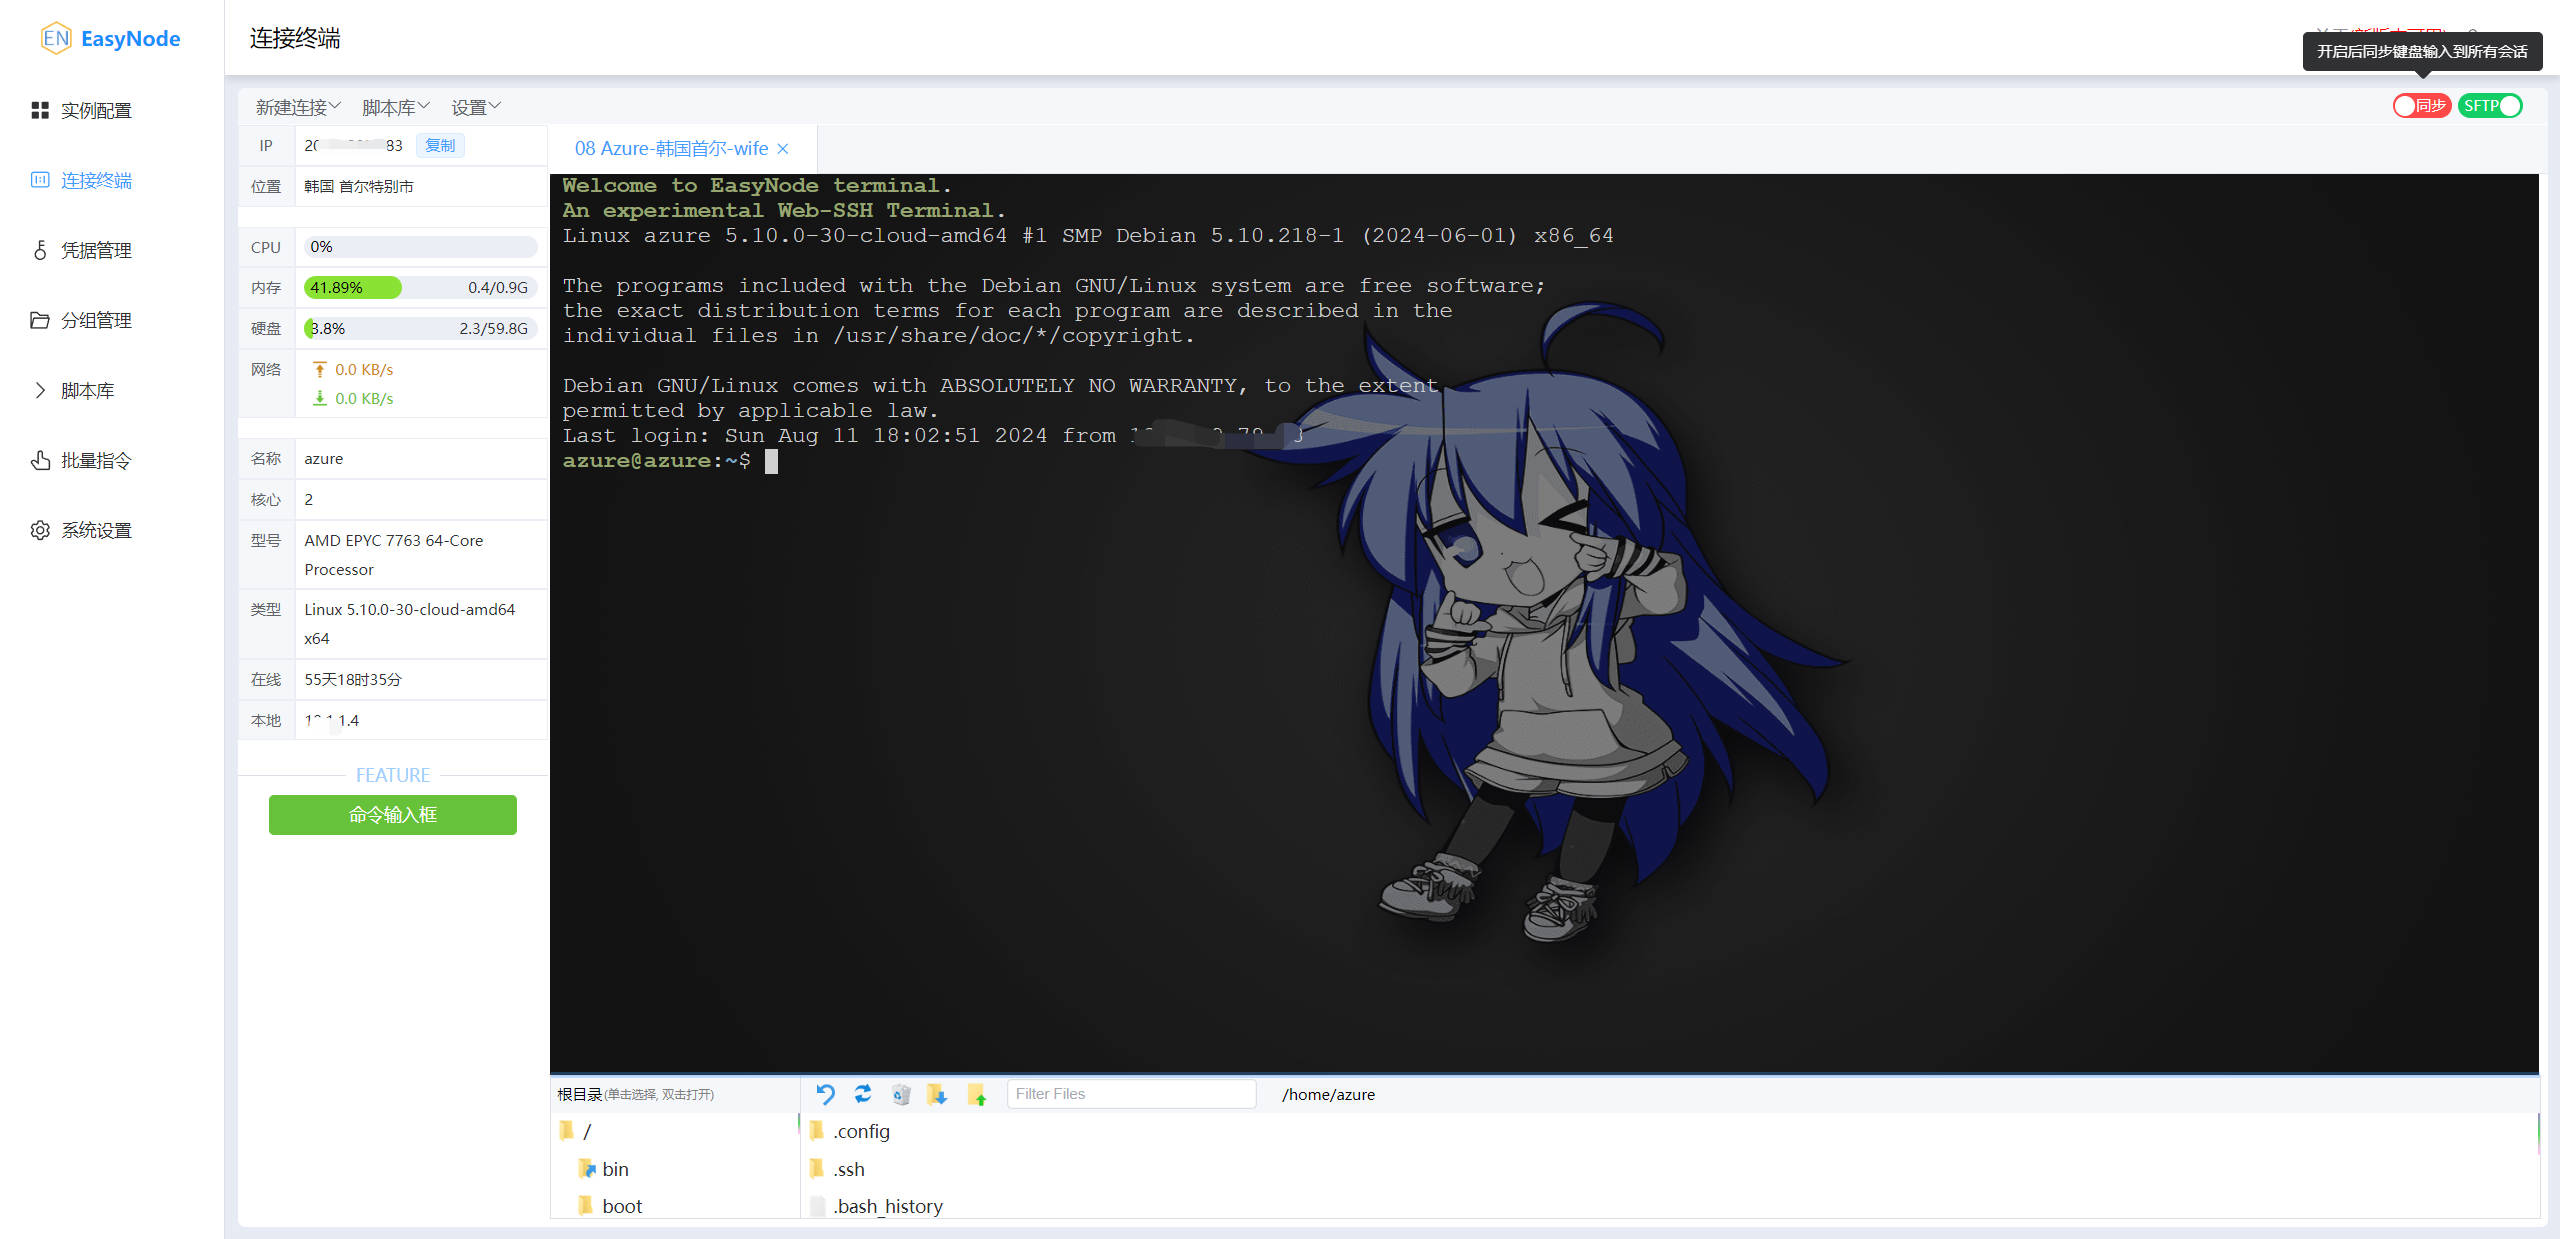
Task: Click the 0.4/0.9G memory value
Action: 498,288
